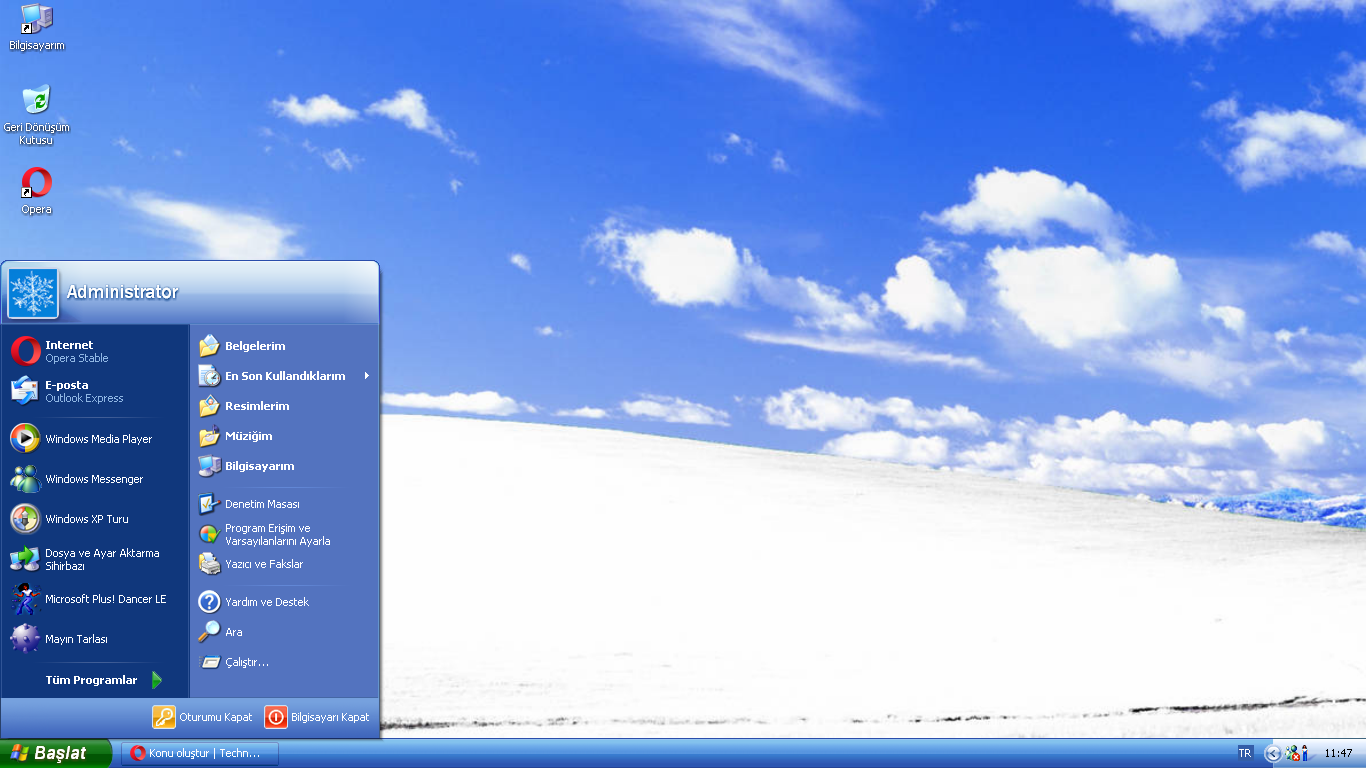Click the Dancer tray icon beside the clock

1305,753
